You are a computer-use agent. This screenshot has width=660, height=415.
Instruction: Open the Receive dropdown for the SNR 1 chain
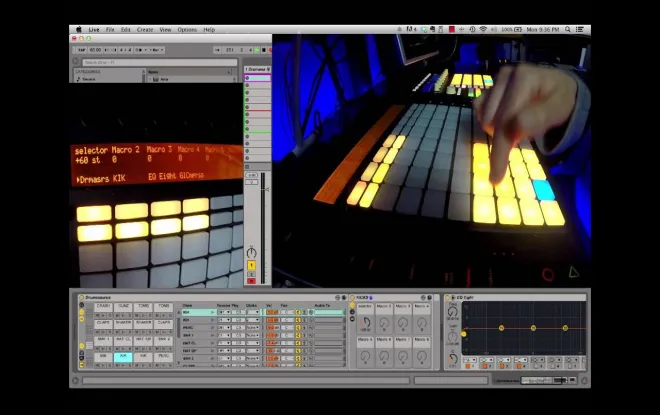(x=224, y=335)
